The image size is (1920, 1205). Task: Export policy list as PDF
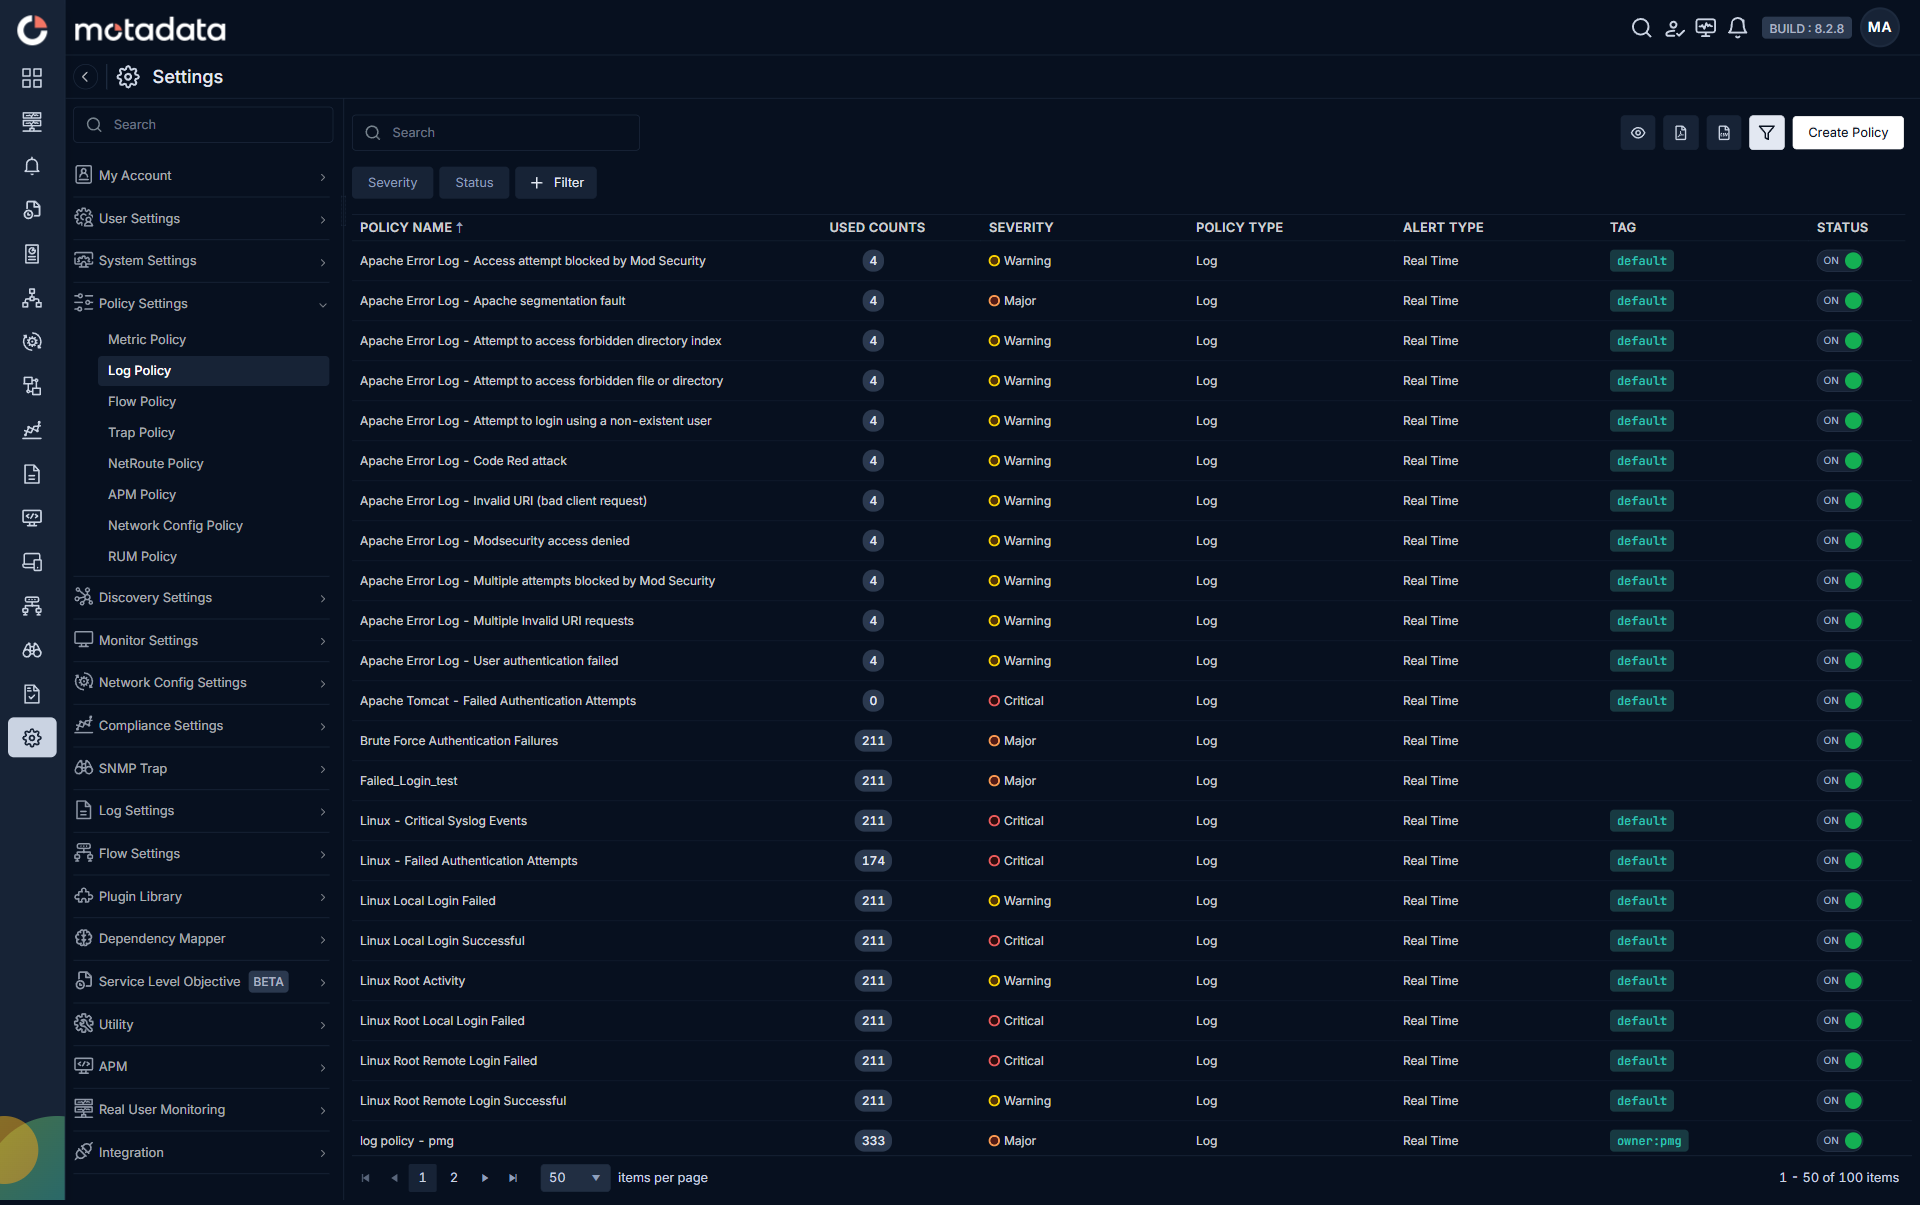point(1681,132)
